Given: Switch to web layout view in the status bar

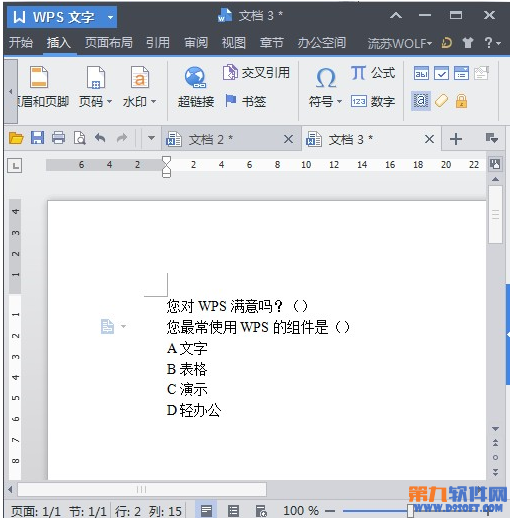Looking at the screenshot, I should point(261,511).
